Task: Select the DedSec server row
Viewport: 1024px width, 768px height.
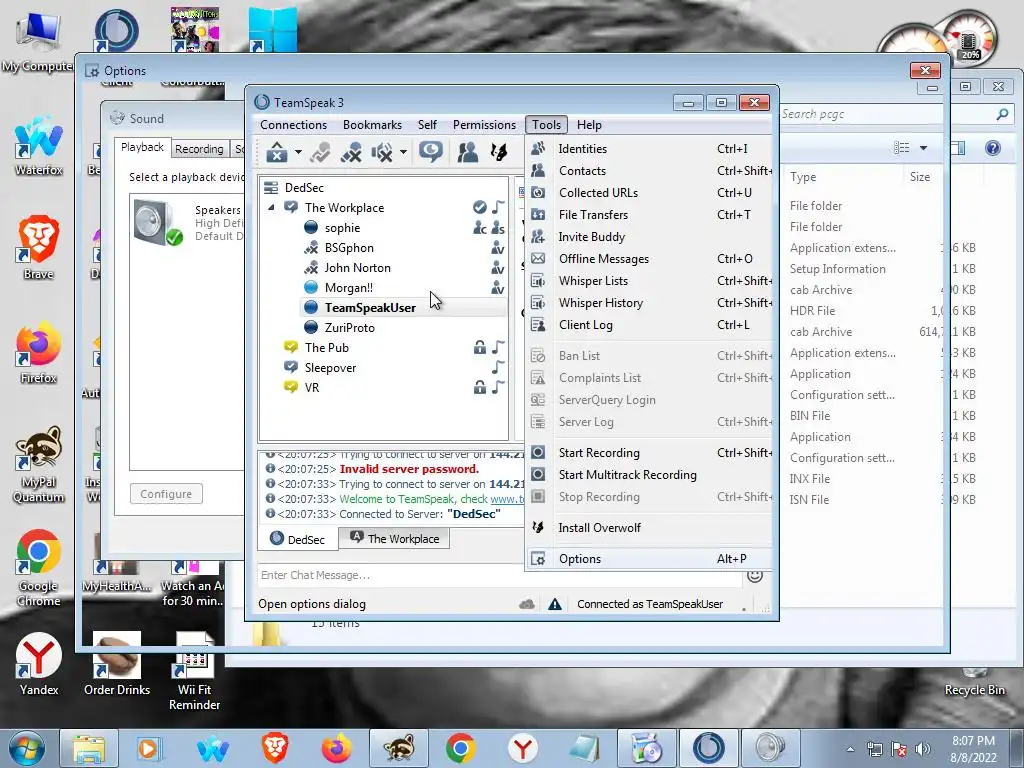Action: [x=384, y=188]
